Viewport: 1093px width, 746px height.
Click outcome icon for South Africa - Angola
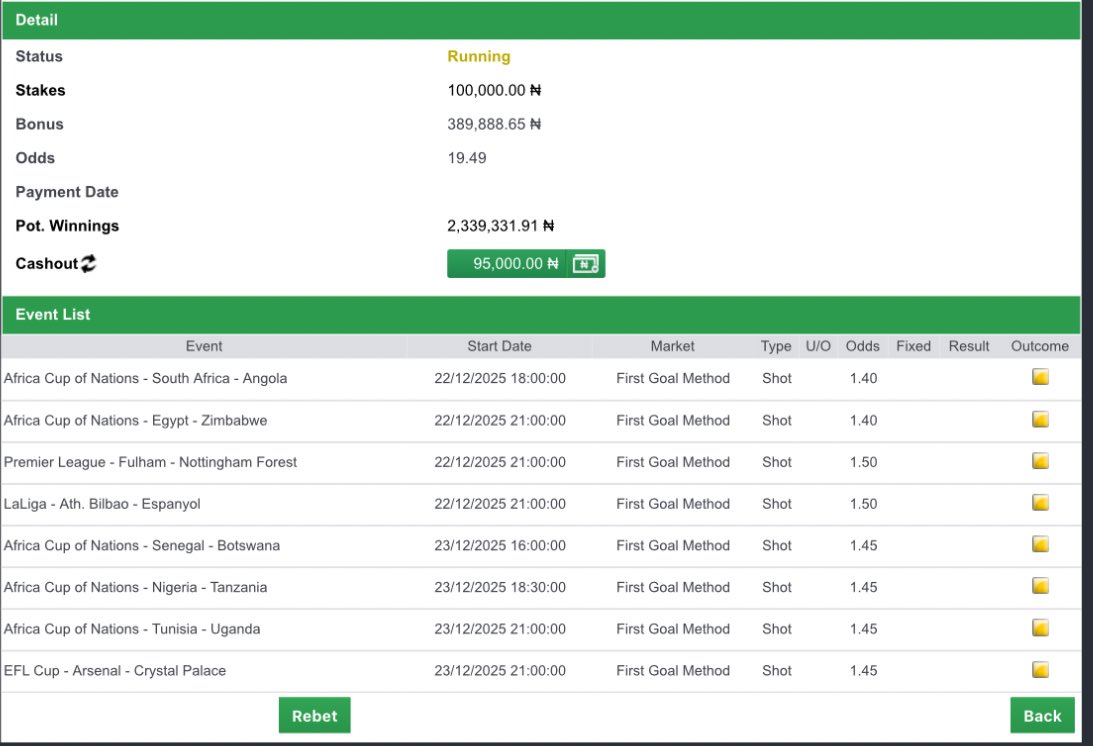tap(1040, 377)
